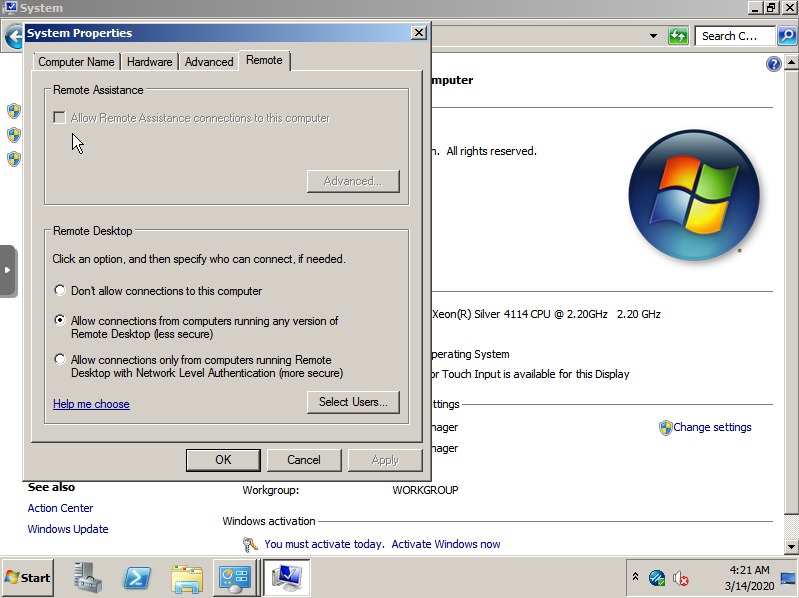Image resolution: width=799 pixels, height=598 pixels.
Task: Launch Windows PowerShell from the taskbar
Action: point(137,578)
